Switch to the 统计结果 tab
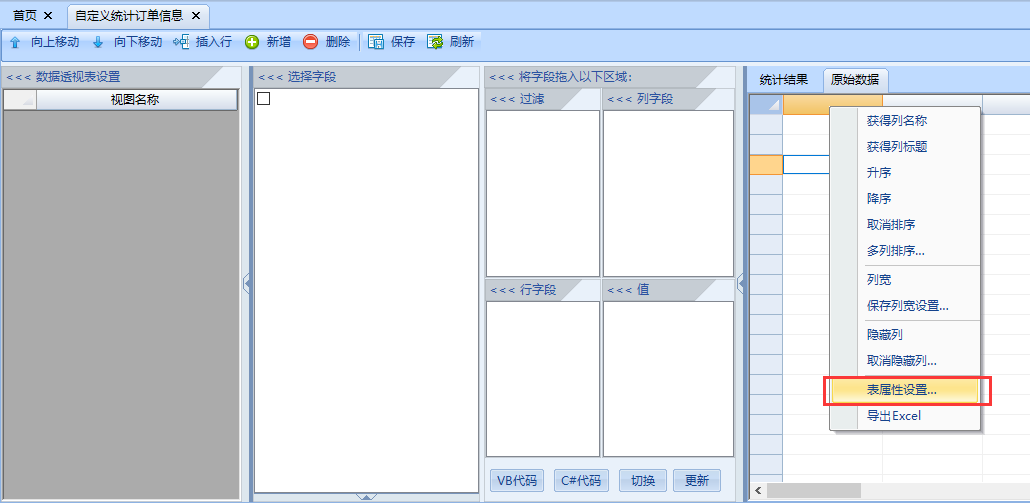This screenshot has width=1030, height=503. (783, 81)
